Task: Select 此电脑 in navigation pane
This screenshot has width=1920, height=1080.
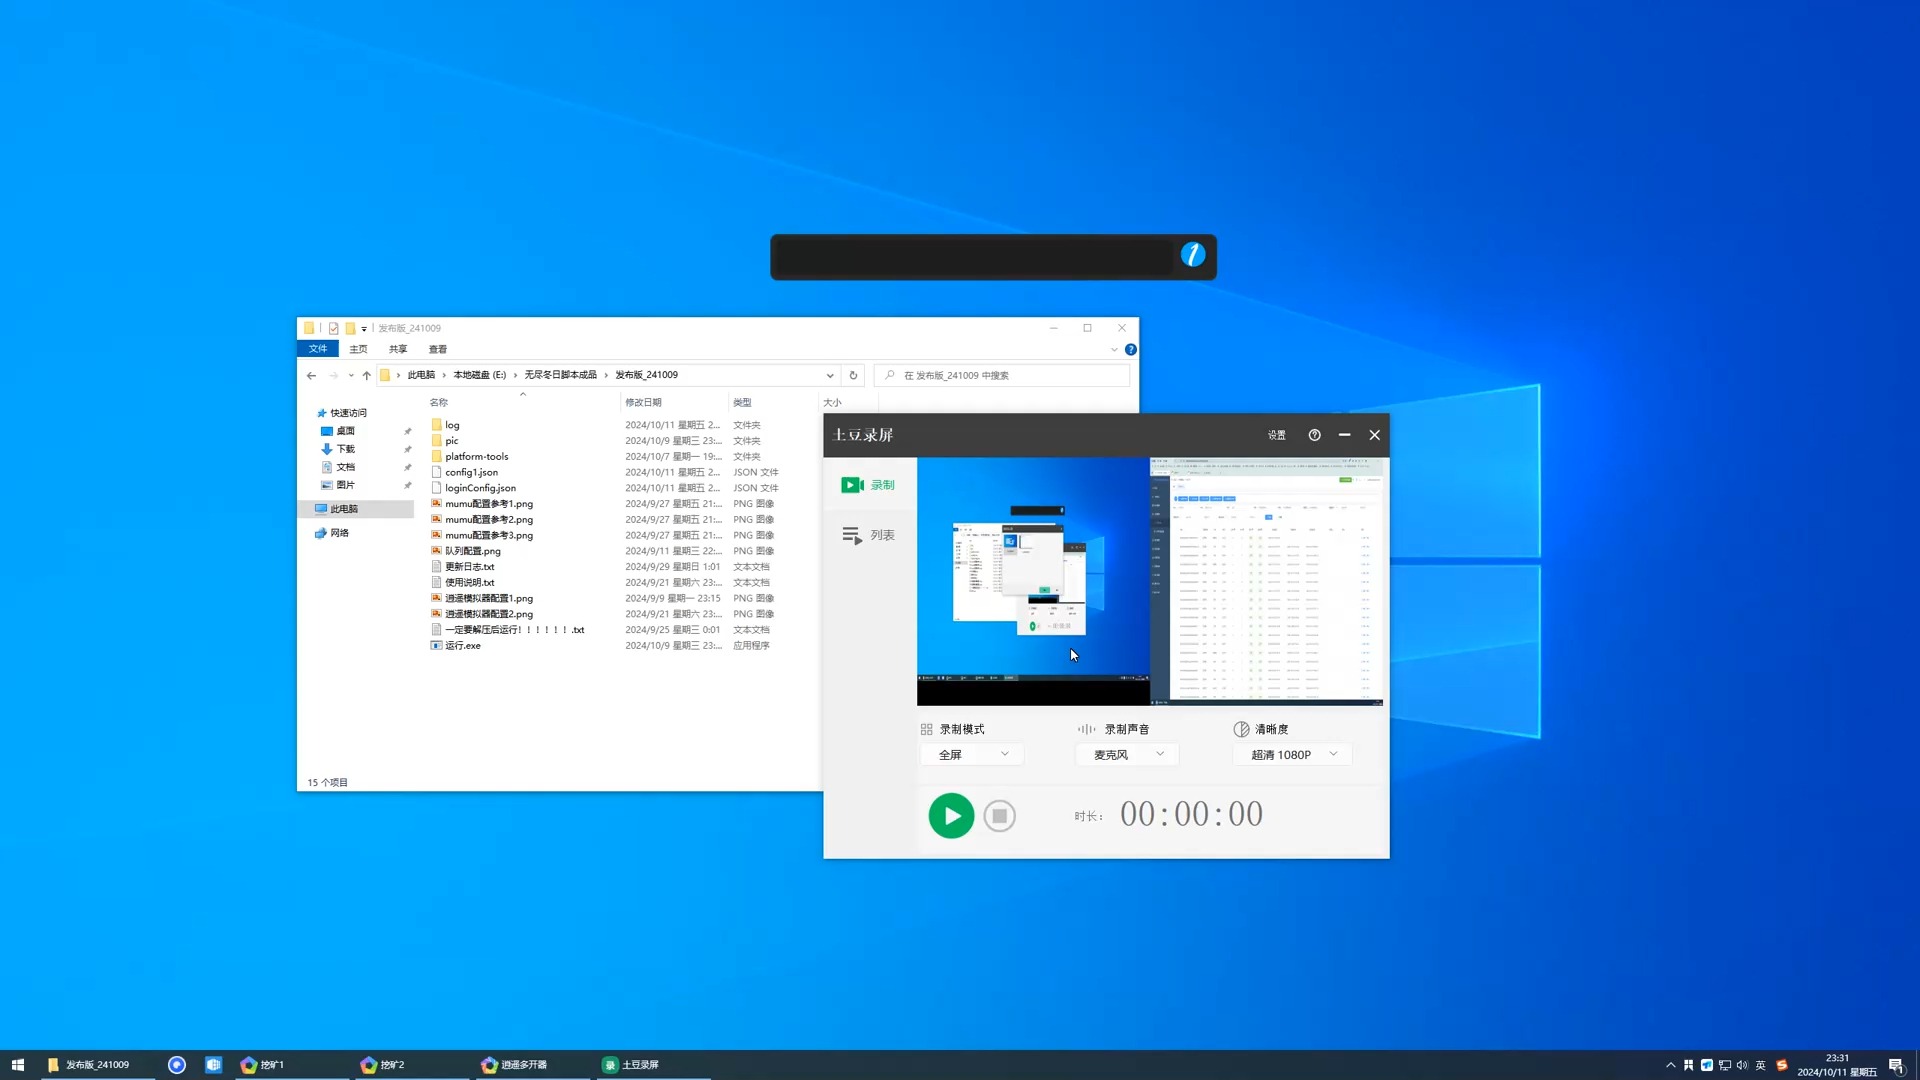Action: point(344,509)
